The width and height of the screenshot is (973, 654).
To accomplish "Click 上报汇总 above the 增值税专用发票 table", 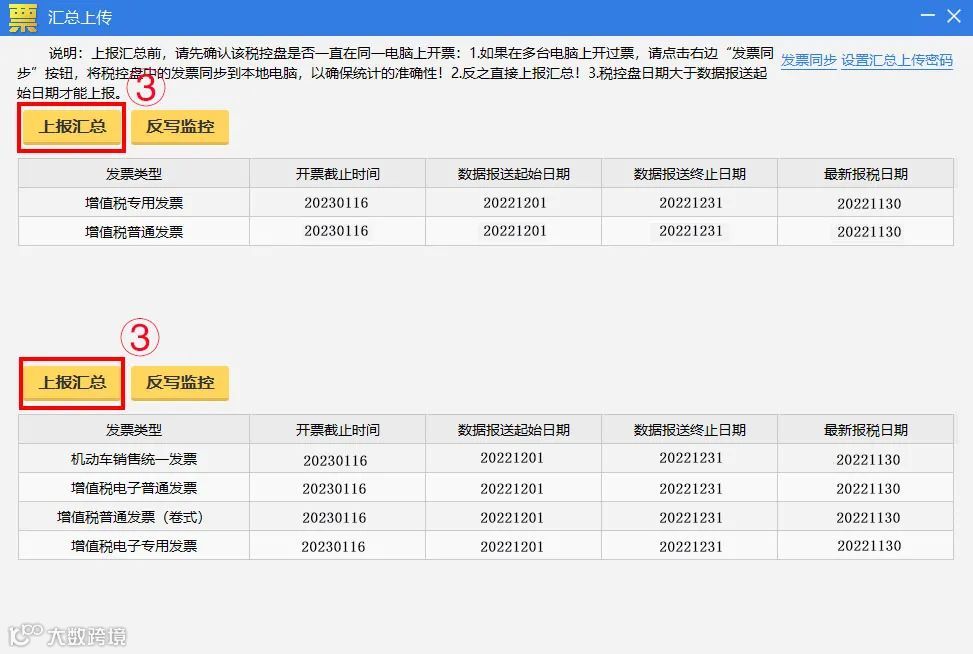I will tap(72, 127).
